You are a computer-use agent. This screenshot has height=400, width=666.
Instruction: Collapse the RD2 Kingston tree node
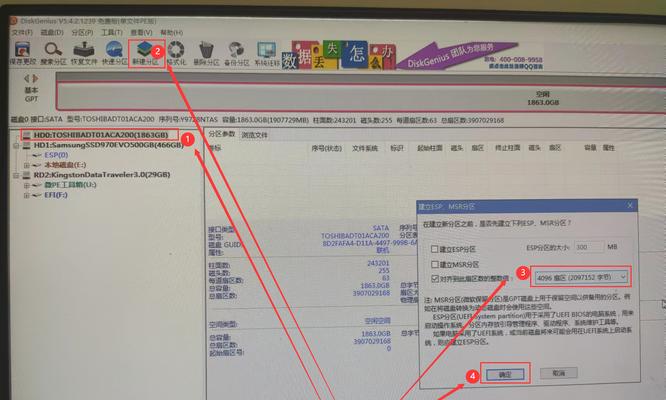[16, 175]
